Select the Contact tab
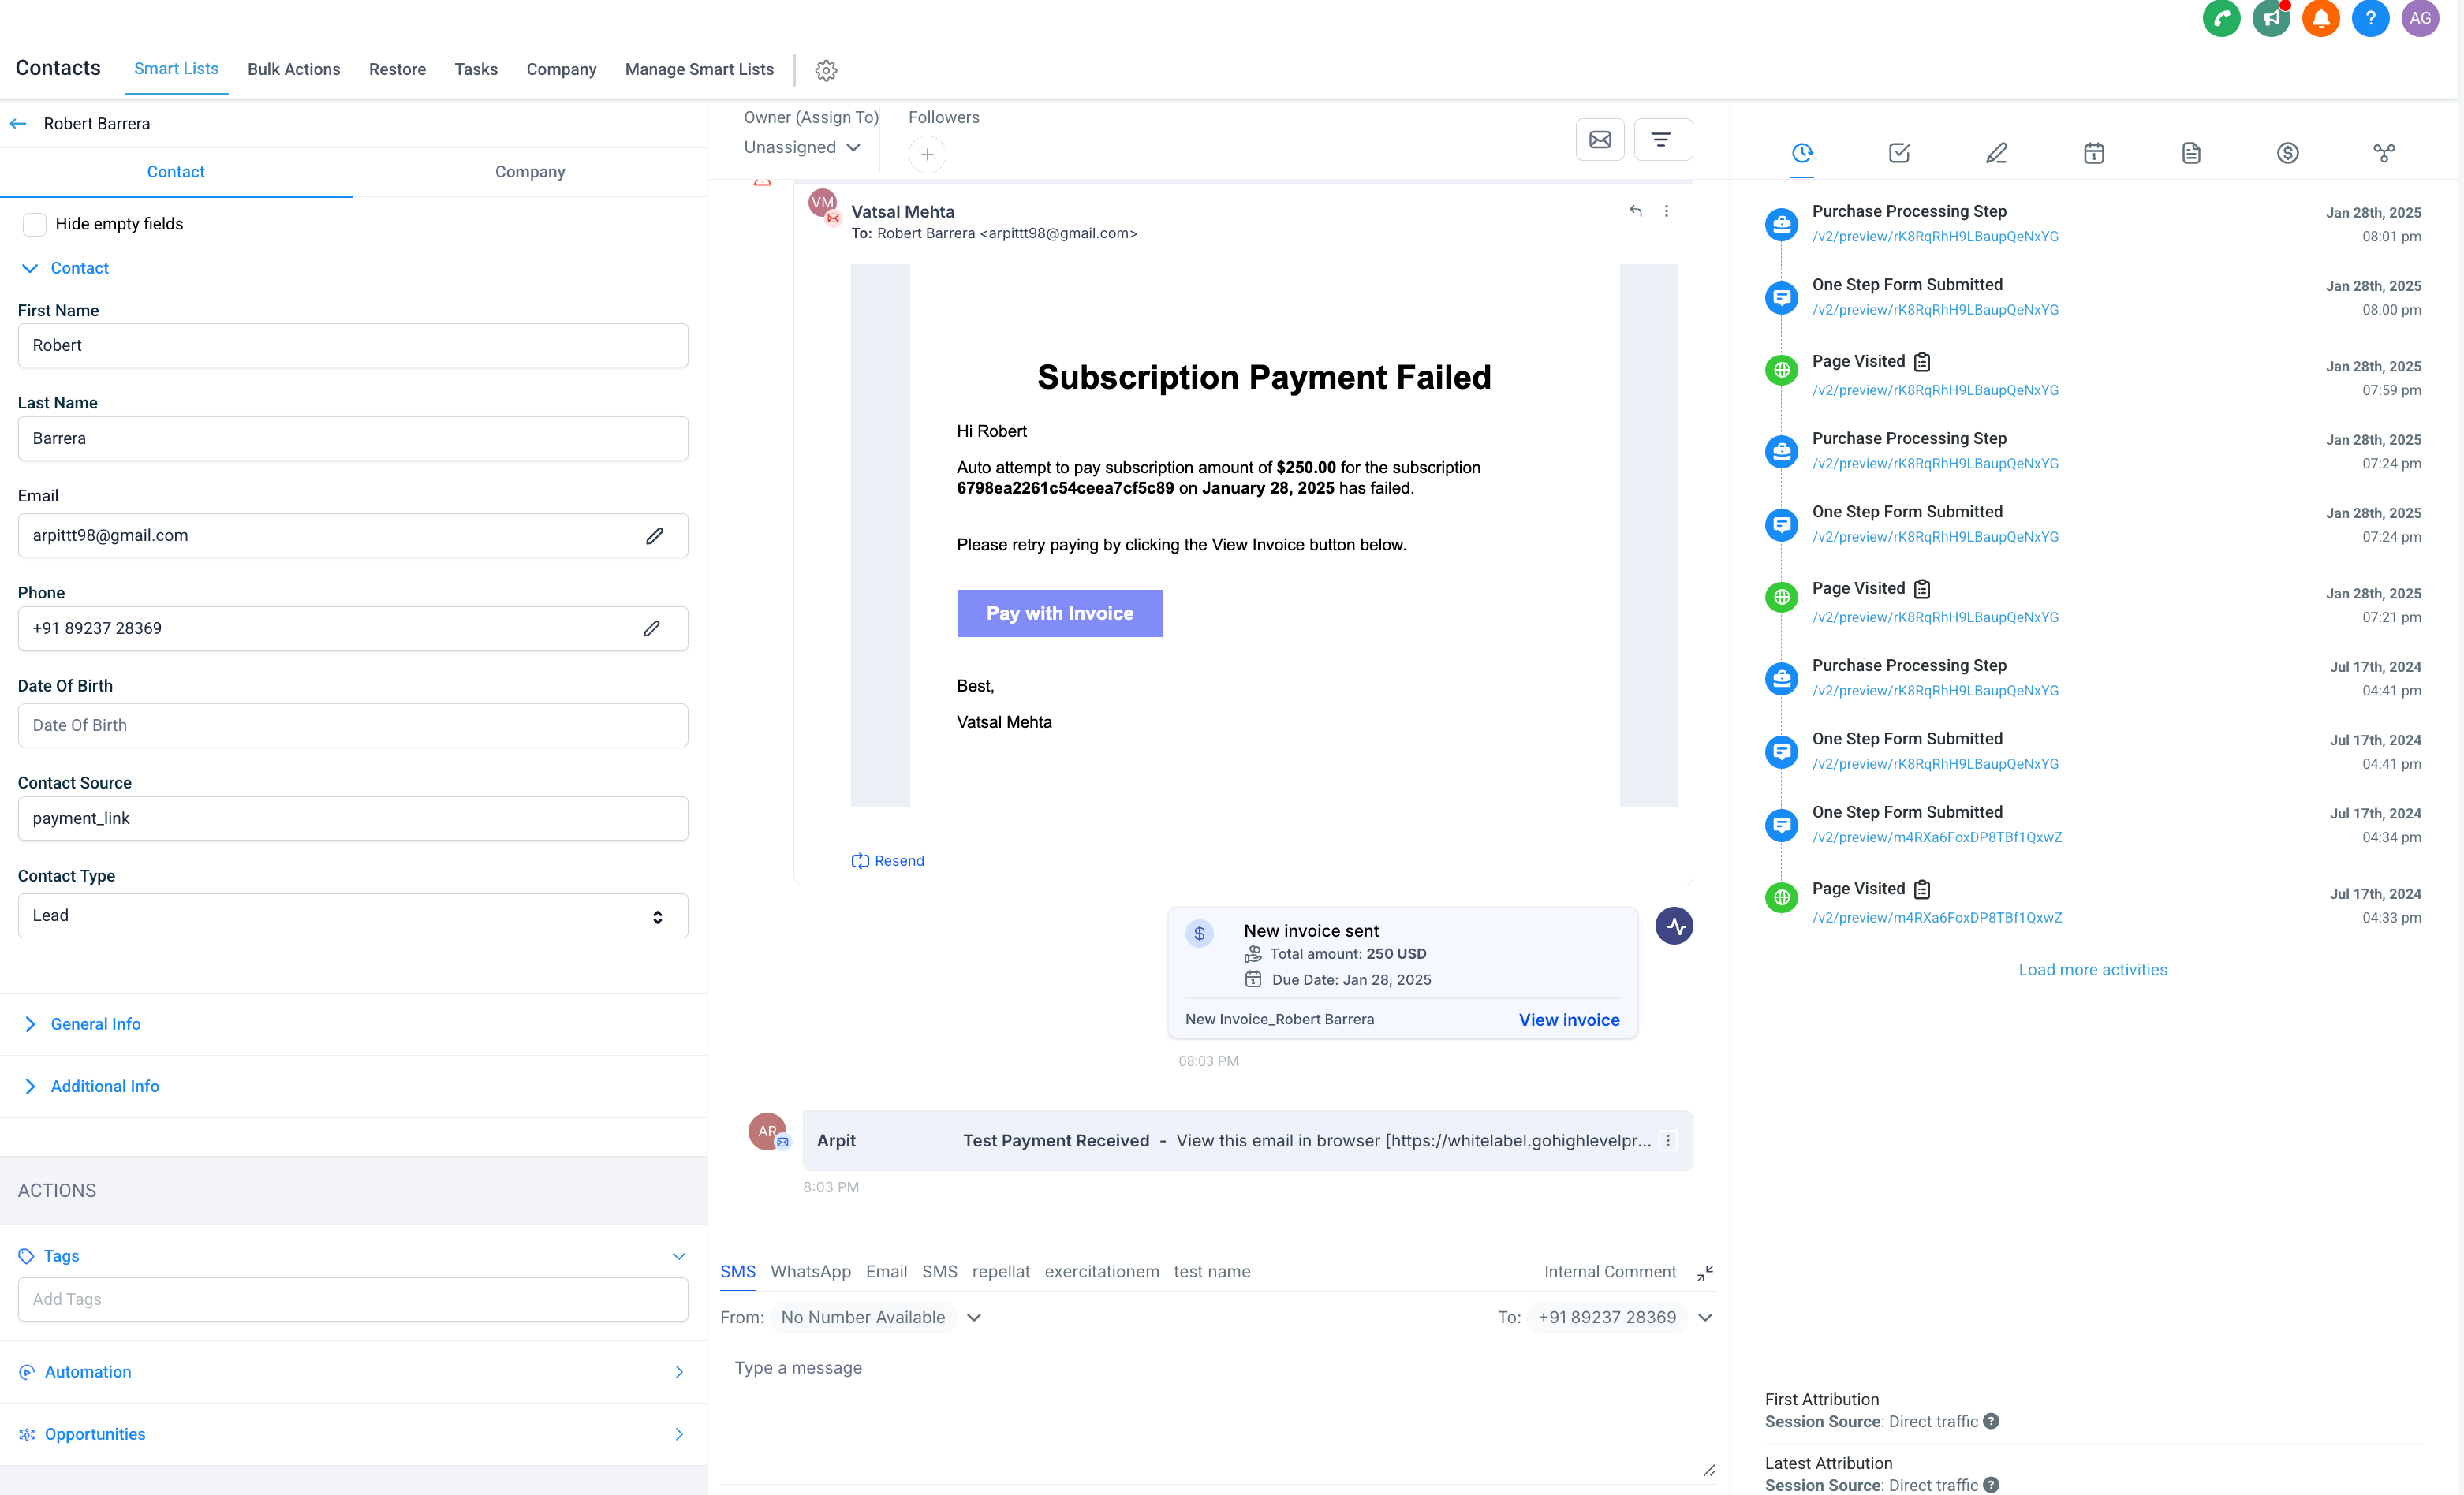The width and height of the screenshot is (2464, 1495). click(176, 170)
